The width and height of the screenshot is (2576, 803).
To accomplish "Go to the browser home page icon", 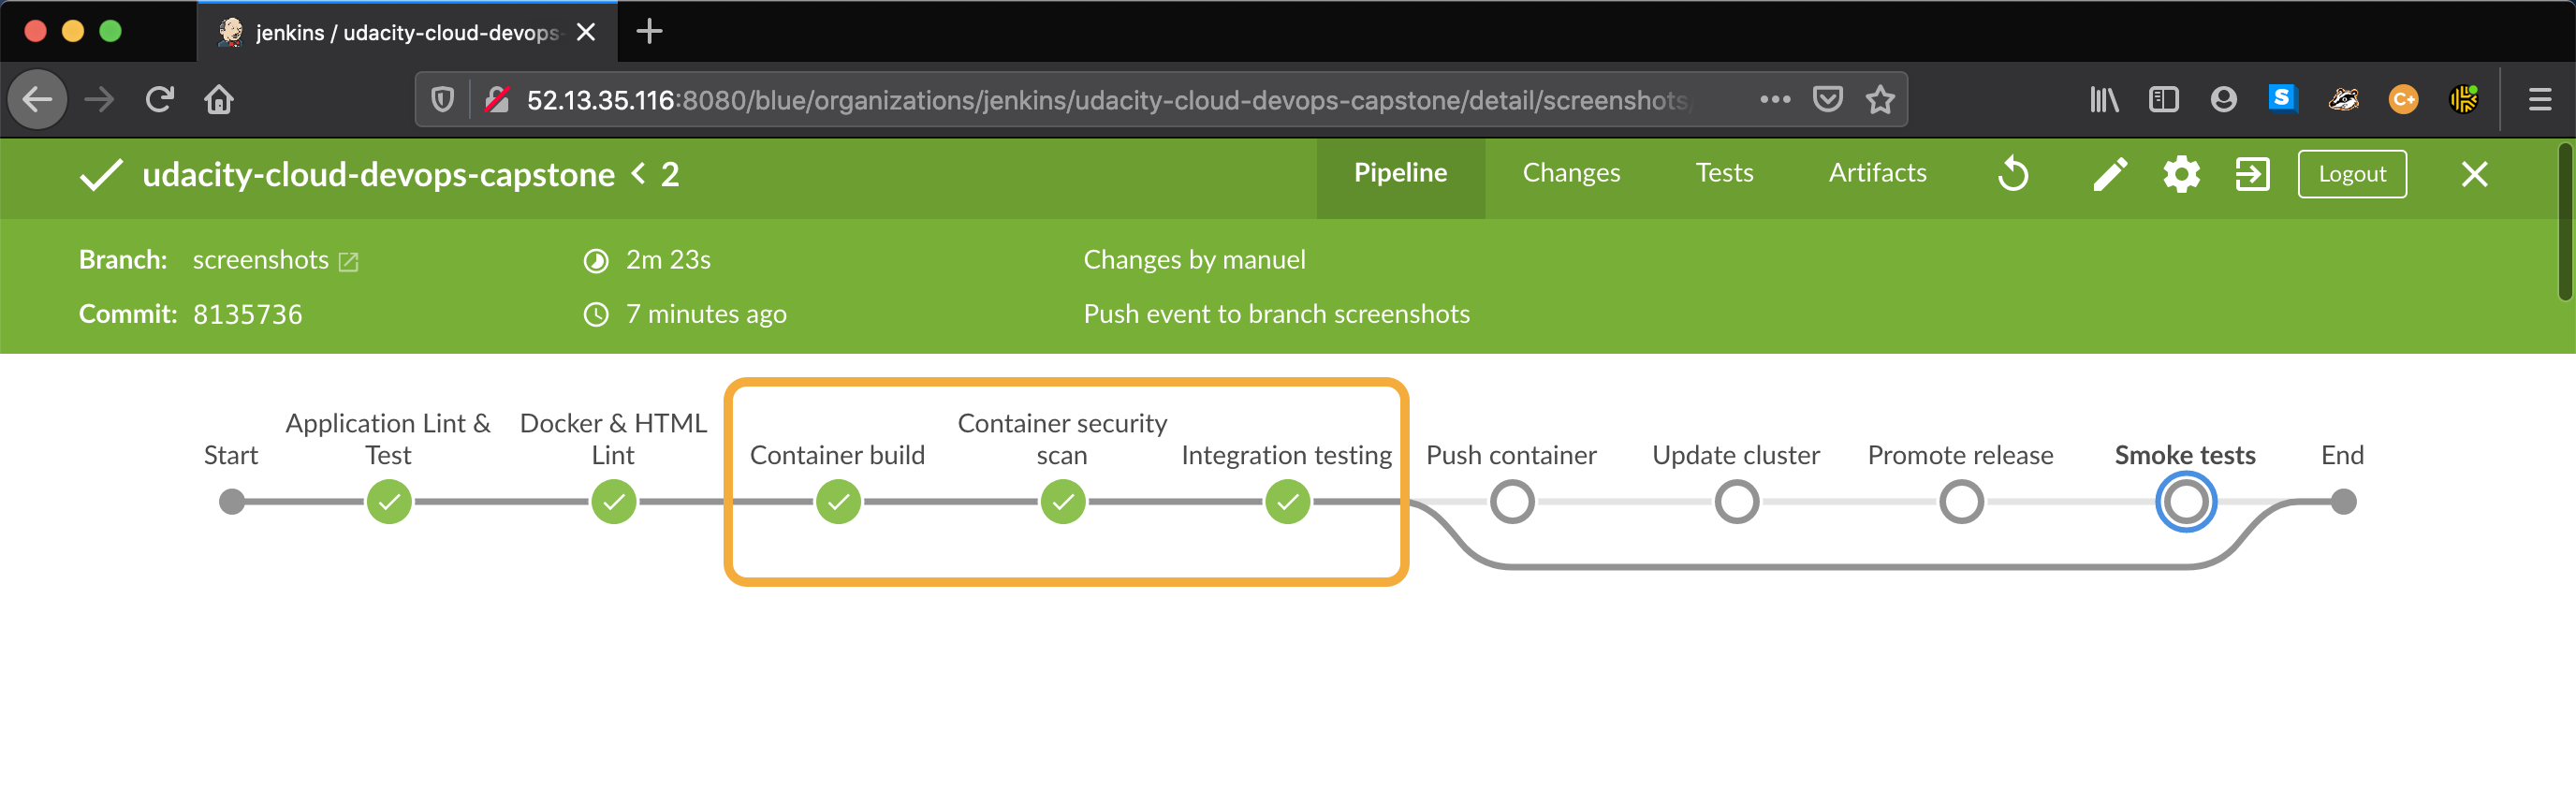I will click(x=219, y=99).
